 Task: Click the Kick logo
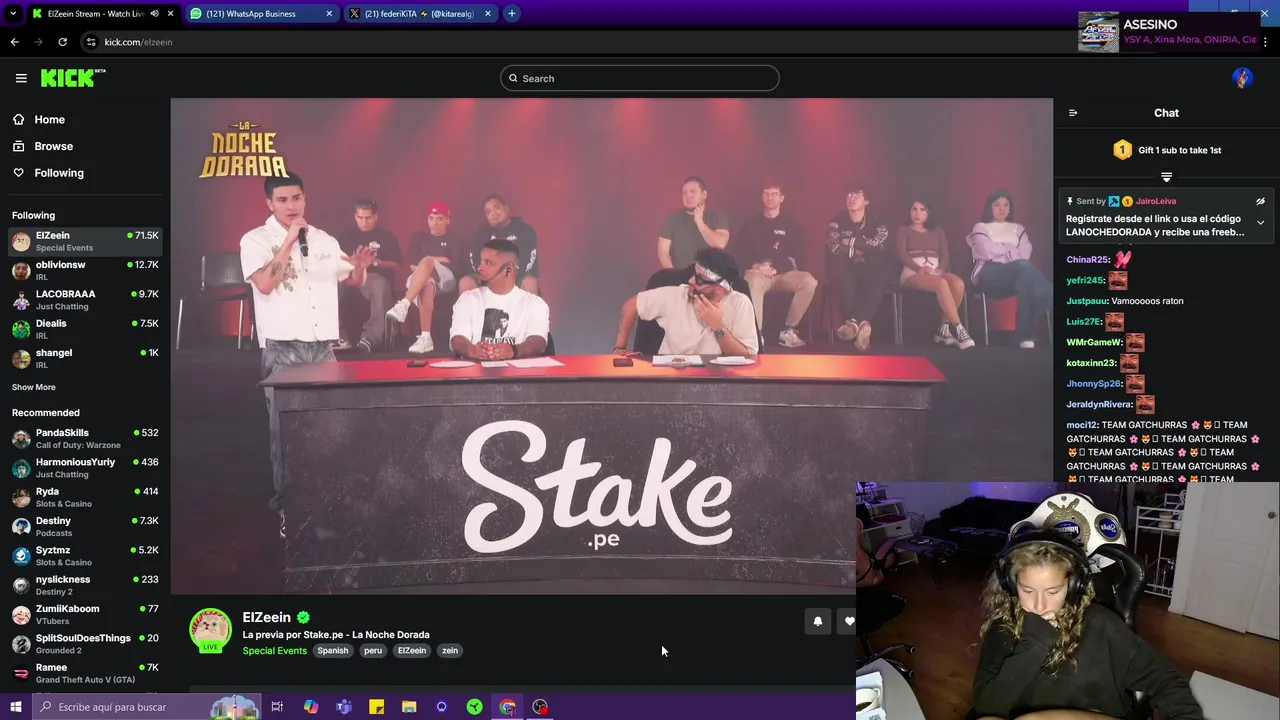[x=73, y=78]
